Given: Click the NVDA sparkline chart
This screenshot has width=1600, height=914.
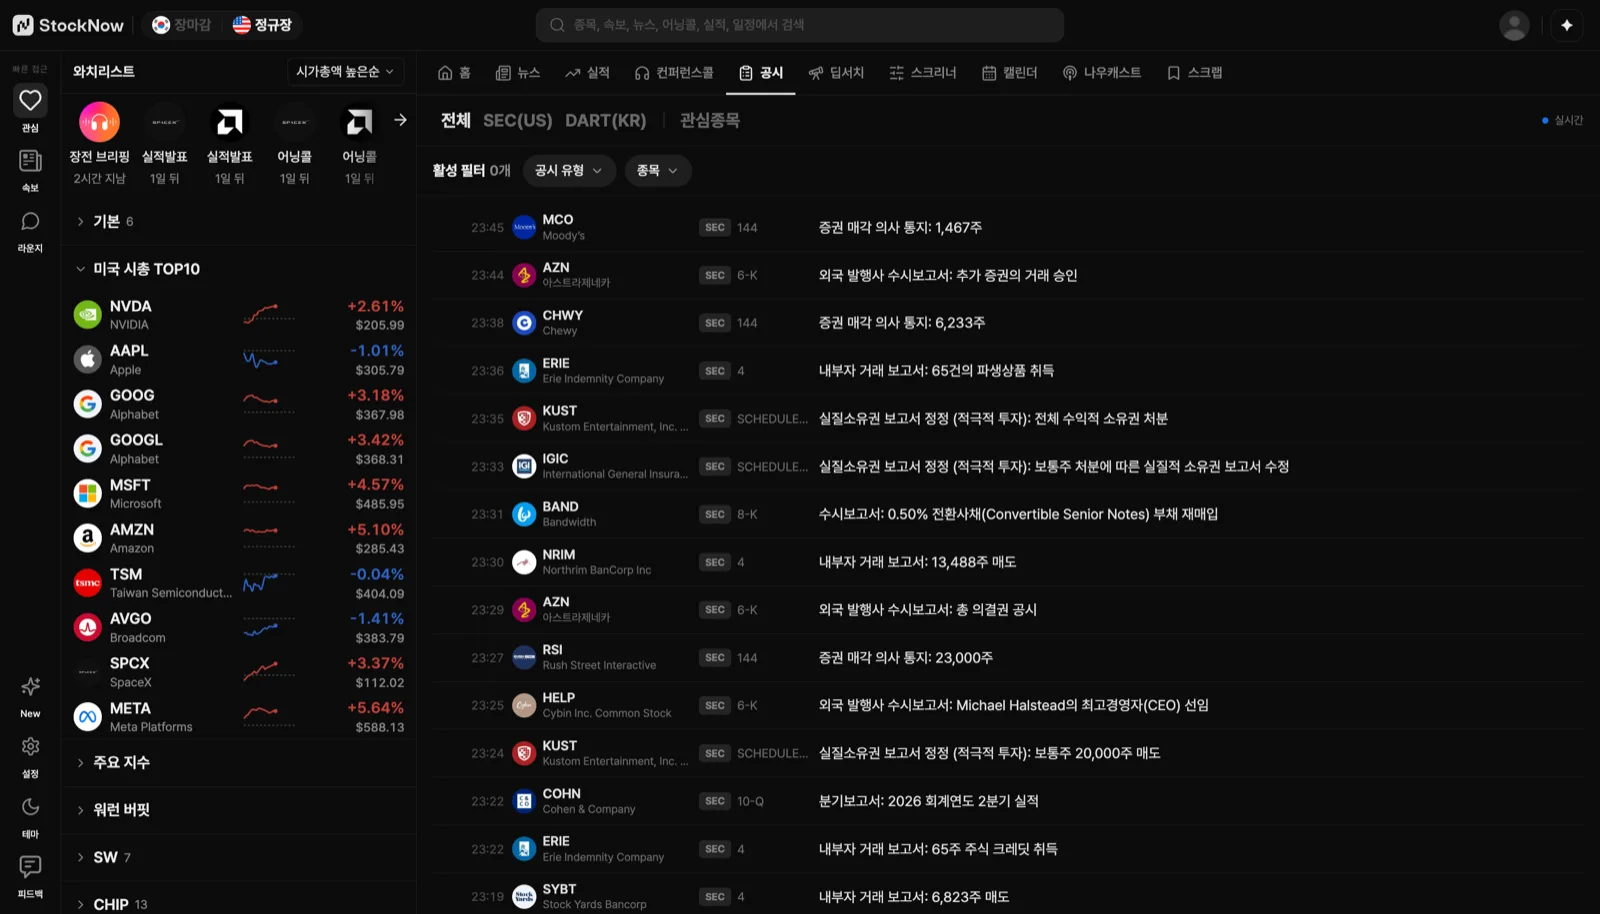Looking at the screenshot, I should coord(269,314).
